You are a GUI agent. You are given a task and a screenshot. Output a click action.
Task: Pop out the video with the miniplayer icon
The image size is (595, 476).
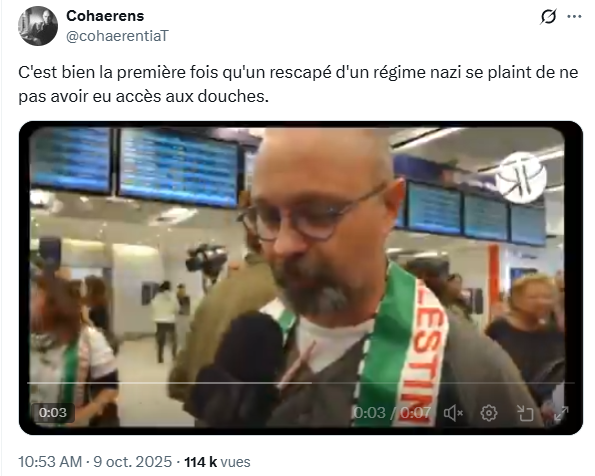[525, 413]
